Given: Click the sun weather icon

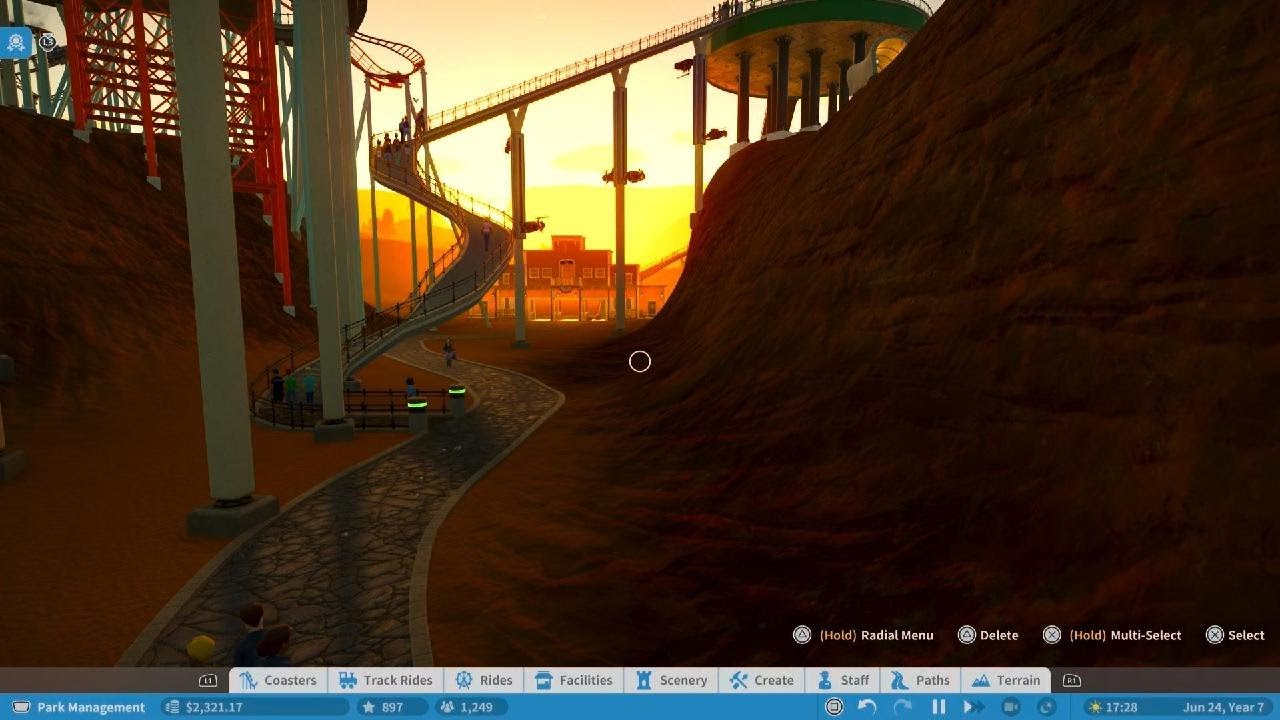Looking at the screenshot, I should pos(1095,707).
